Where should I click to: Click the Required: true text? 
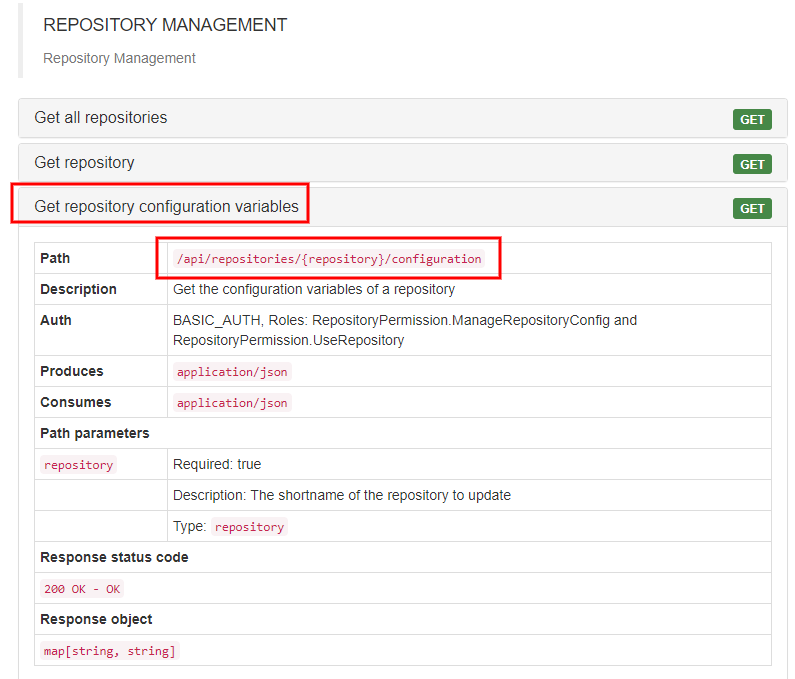(217, 465)
